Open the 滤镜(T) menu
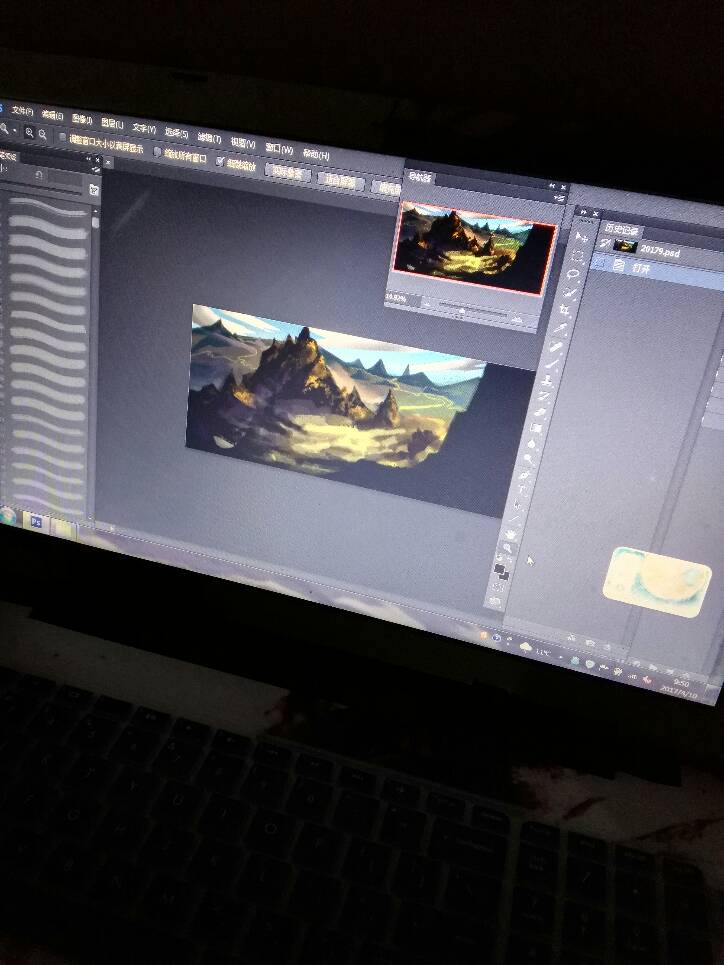Screen dimensions: 724x965 (x=209, y=138)
